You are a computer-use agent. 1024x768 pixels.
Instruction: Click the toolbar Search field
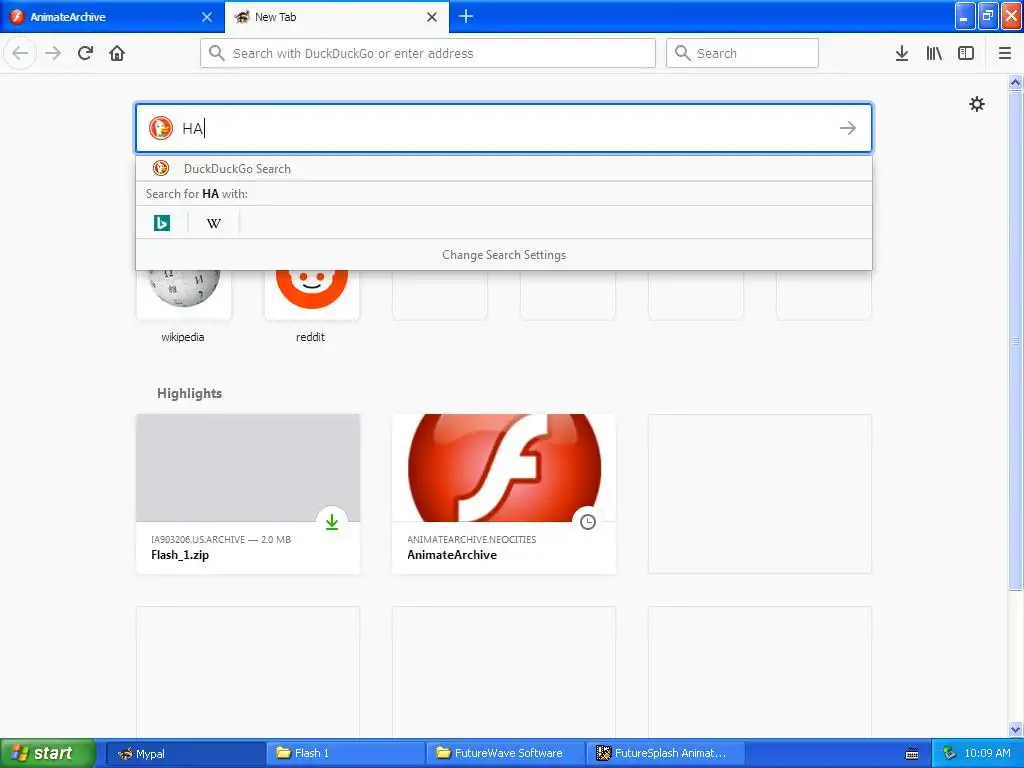pyautogui.click(x=742, y=53)
